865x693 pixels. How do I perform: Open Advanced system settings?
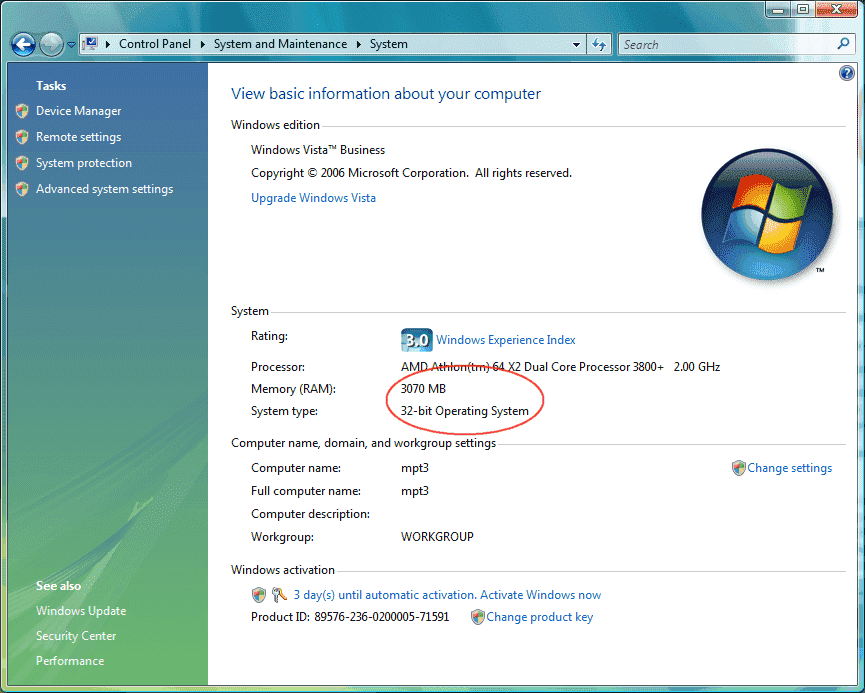[104, 189]
